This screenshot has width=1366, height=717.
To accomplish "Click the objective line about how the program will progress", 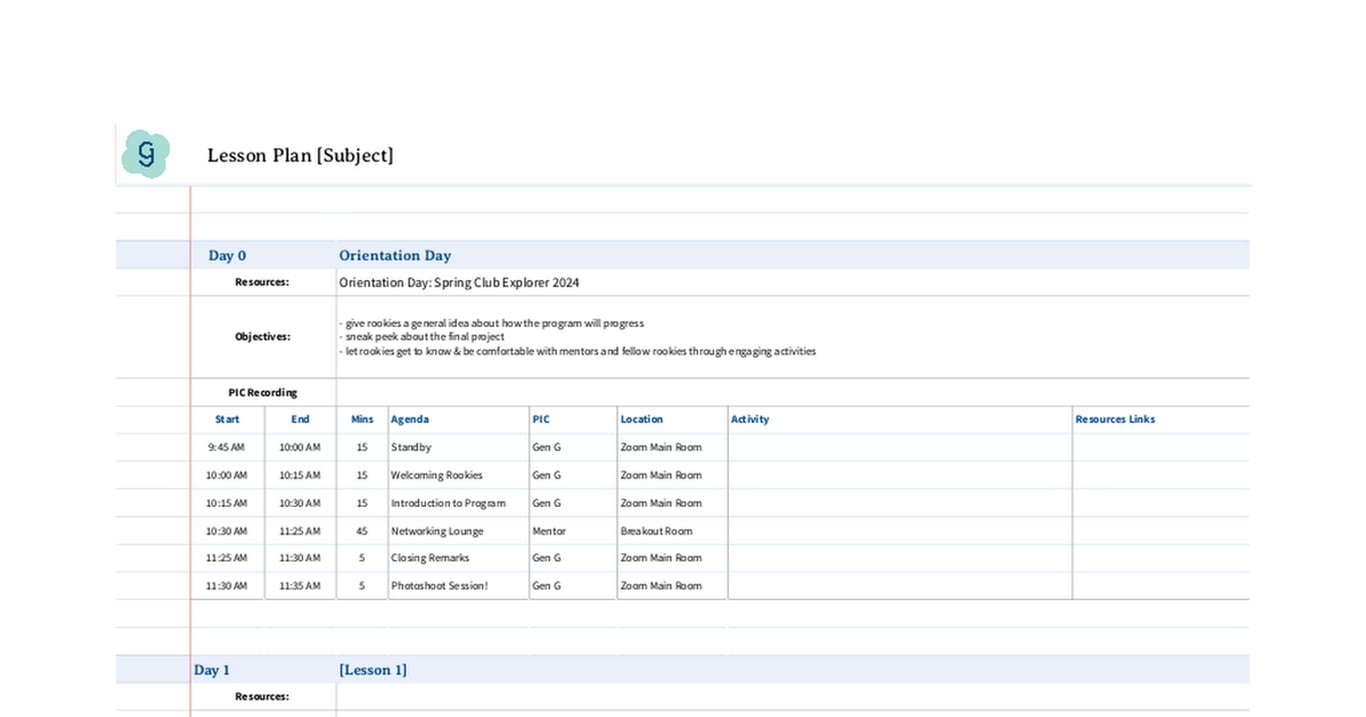I will (x=491, y=323).
